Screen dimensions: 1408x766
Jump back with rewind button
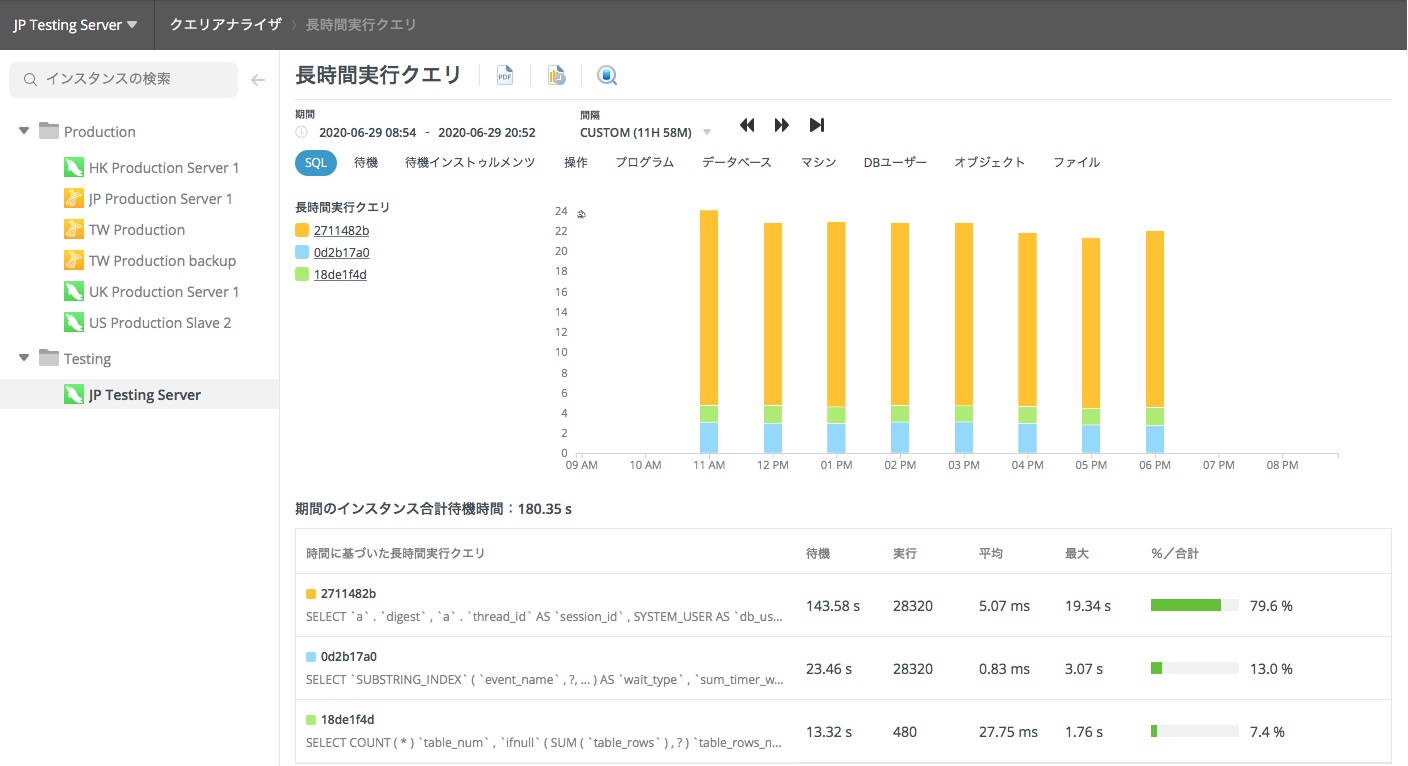(x=747, y=125)
